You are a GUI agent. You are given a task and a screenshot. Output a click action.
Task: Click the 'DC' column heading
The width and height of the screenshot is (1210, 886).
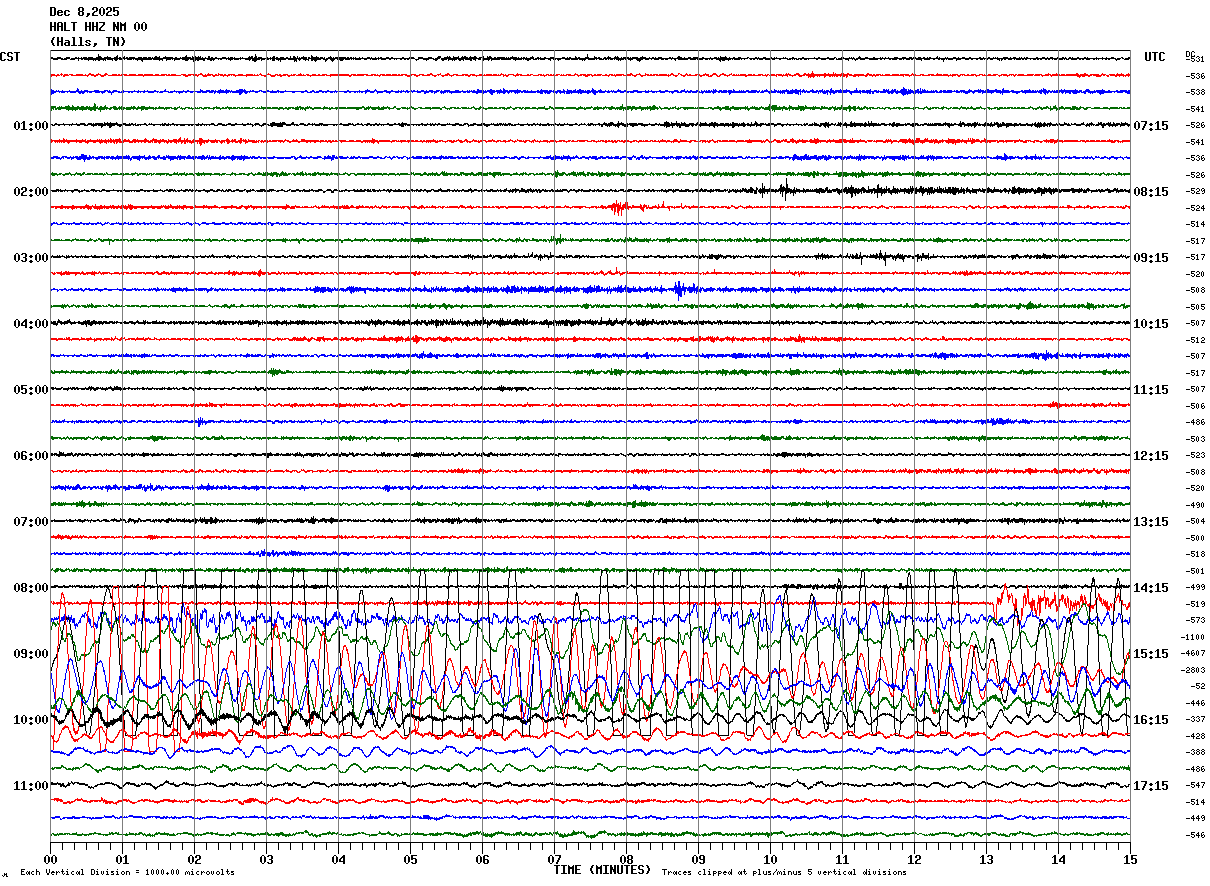(x=1190, y=54)
